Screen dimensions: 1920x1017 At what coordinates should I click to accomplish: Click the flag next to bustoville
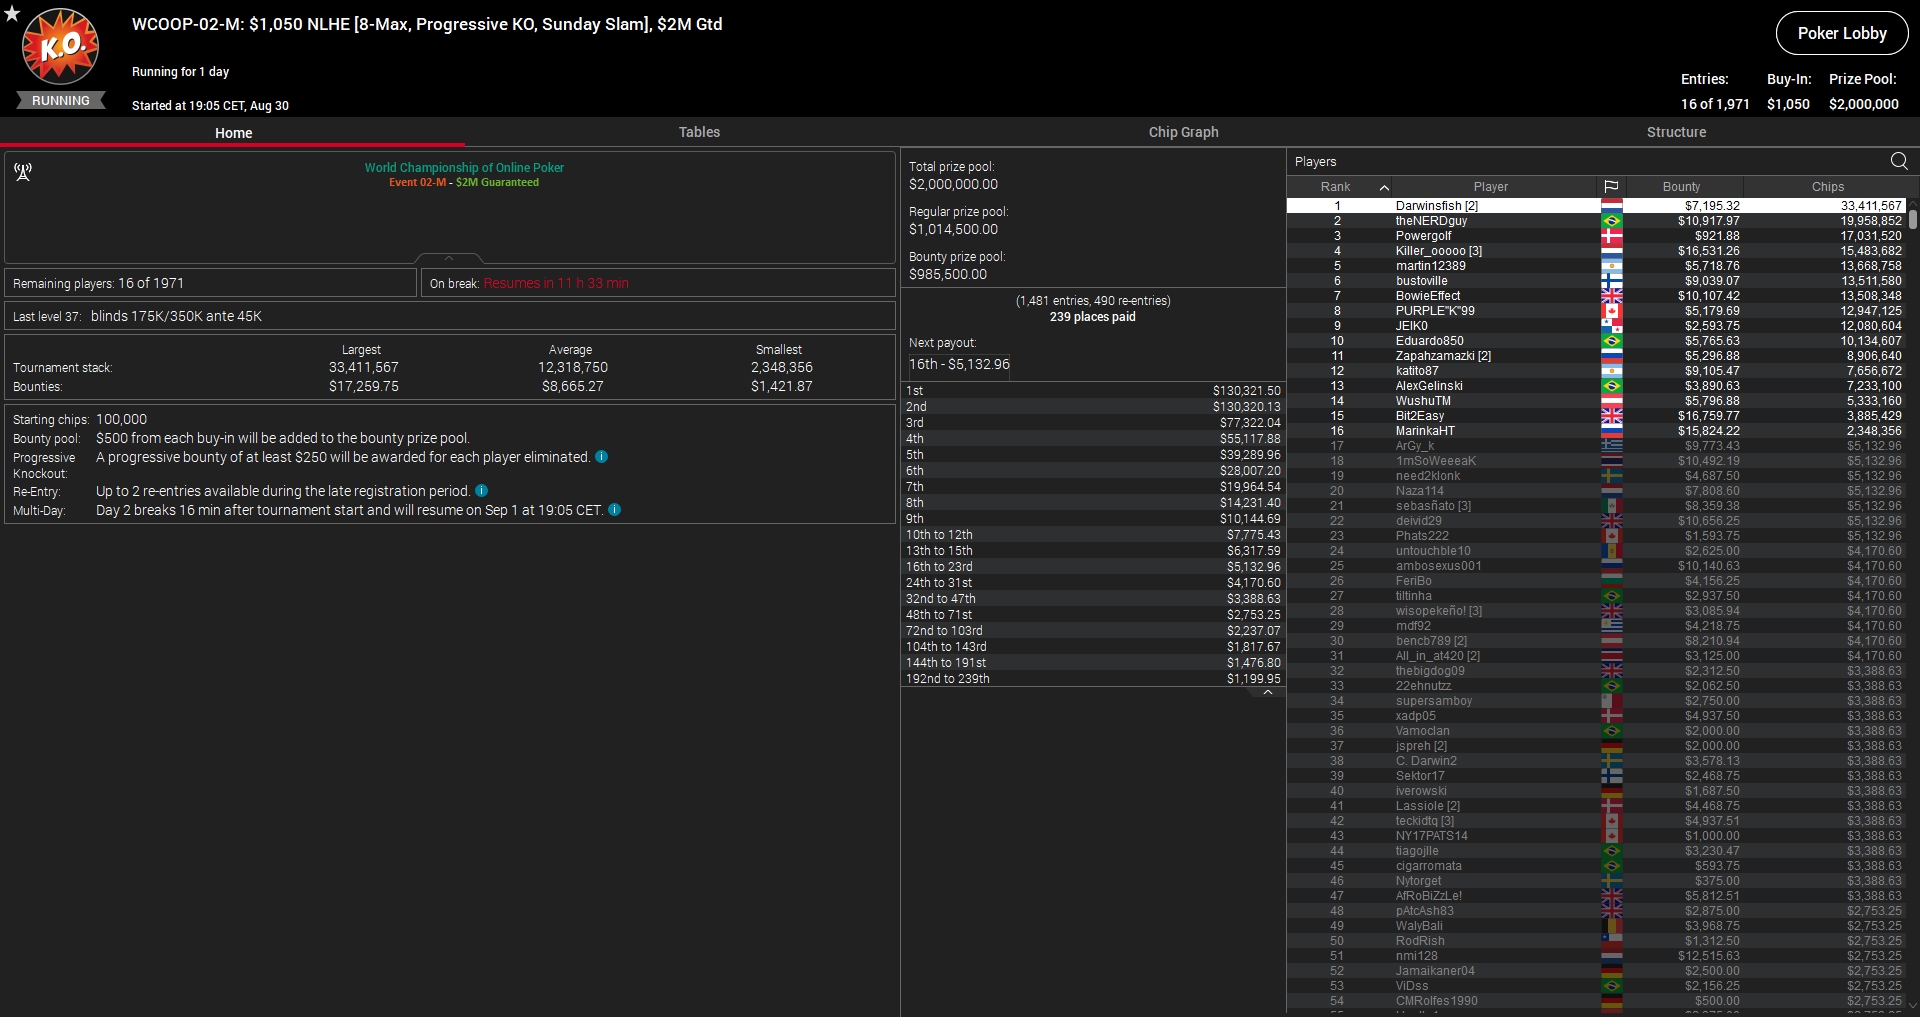coord(1611,281)
